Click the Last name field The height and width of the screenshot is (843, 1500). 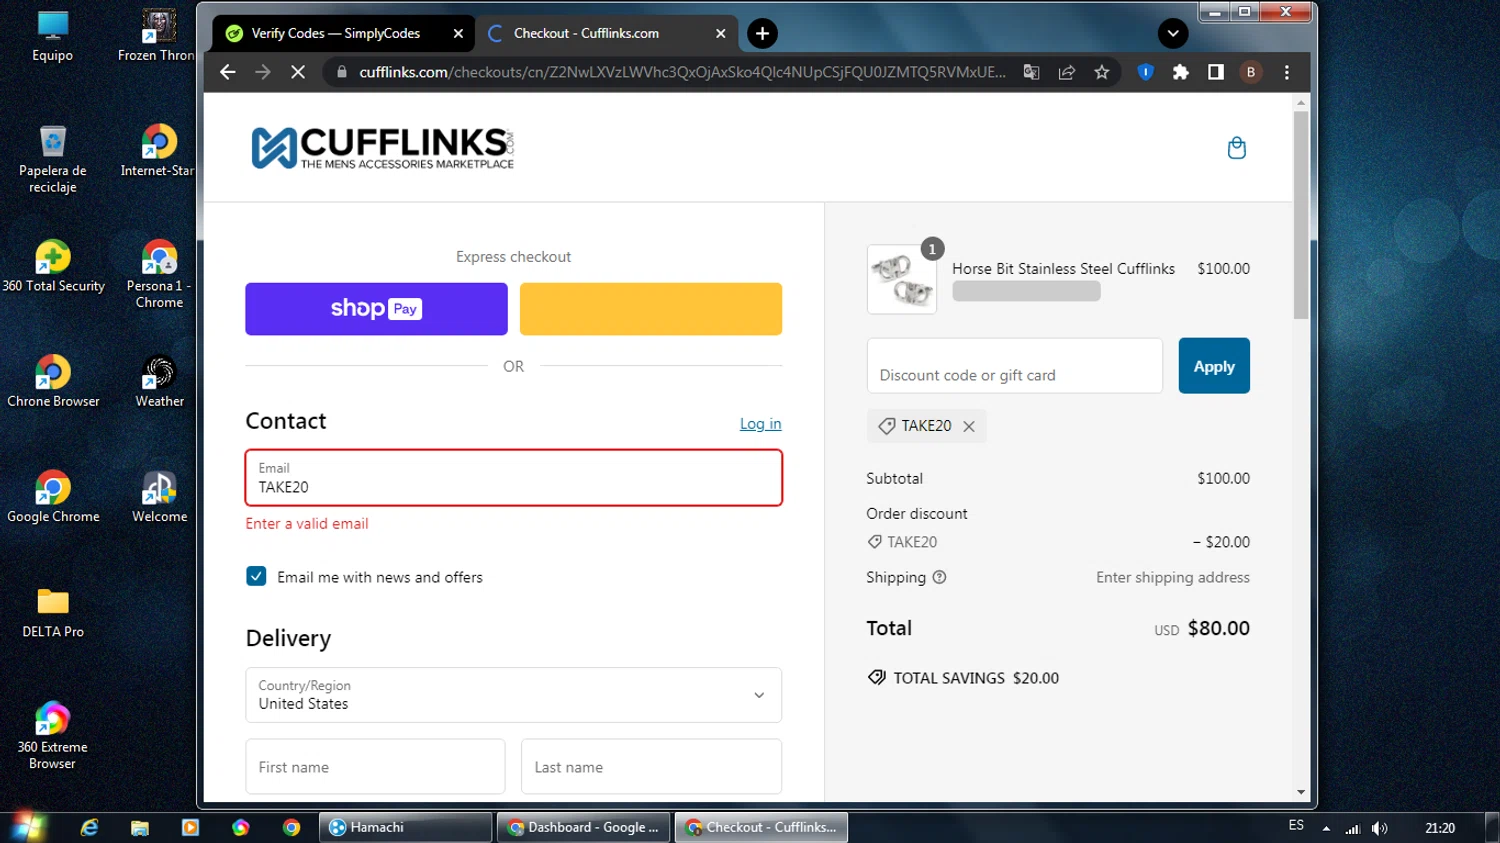tap(651, 767)
